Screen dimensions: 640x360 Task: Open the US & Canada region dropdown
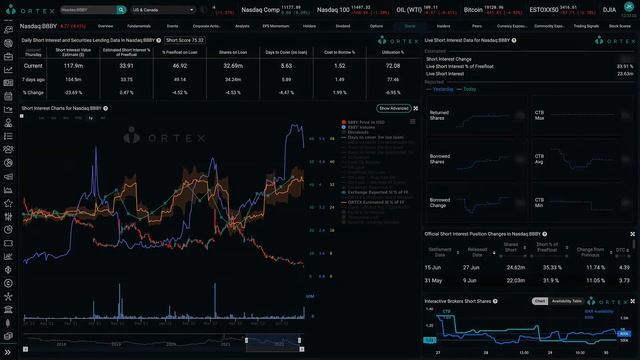tap(163, 10)
